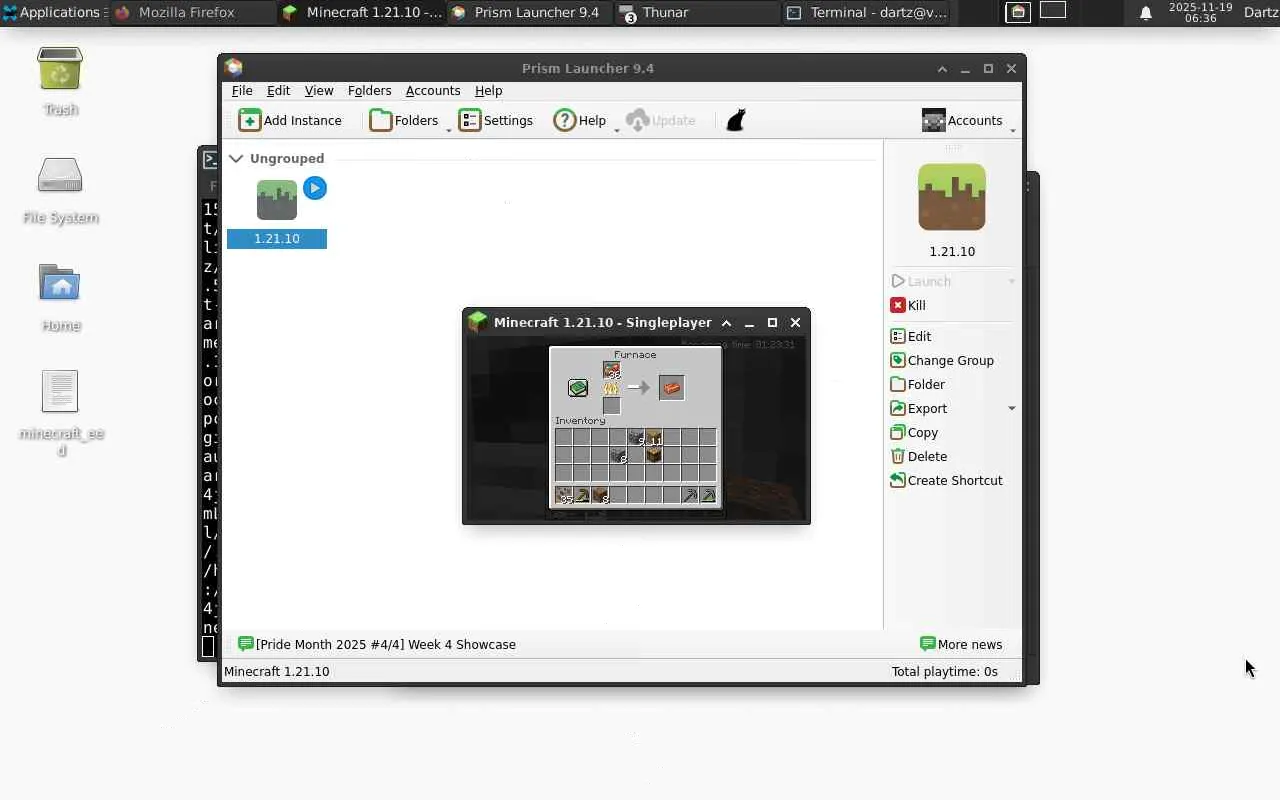The image size is (1280, 800).
Task: Click the panel clock showing 06:36
Action: pos(1200,12)
